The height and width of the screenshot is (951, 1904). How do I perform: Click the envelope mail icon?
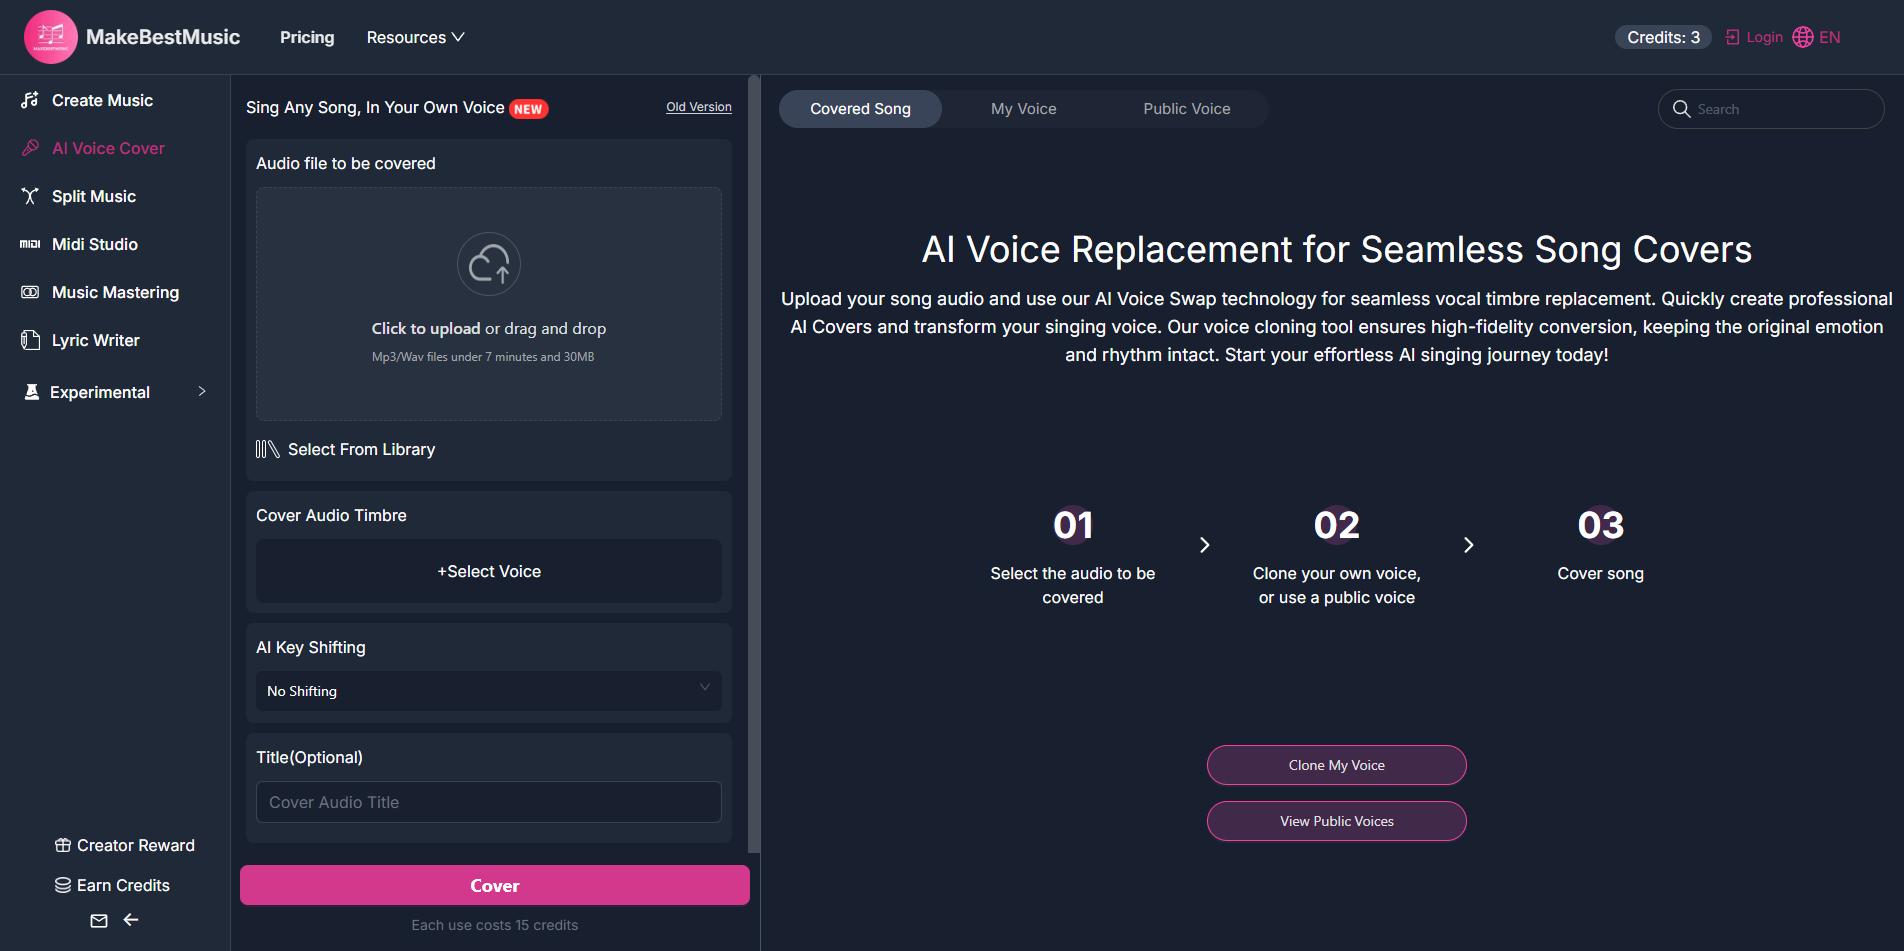pos(99,921)
